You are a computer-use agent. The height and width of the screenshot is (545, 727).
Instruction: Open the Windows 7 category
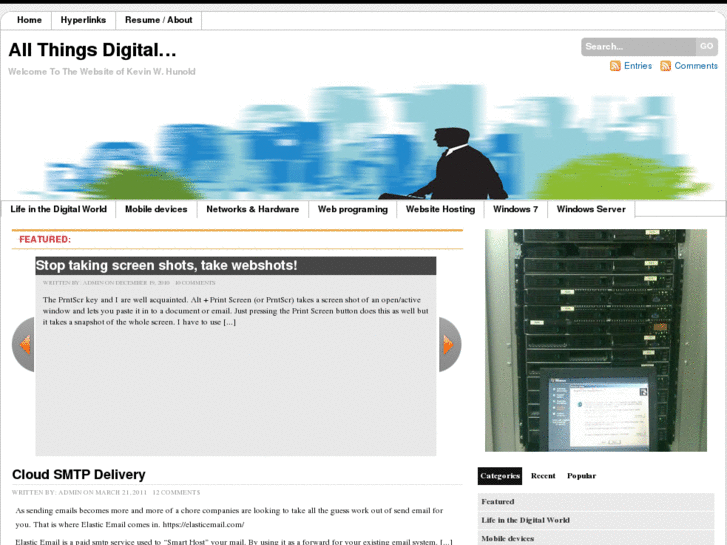[516, 209]
